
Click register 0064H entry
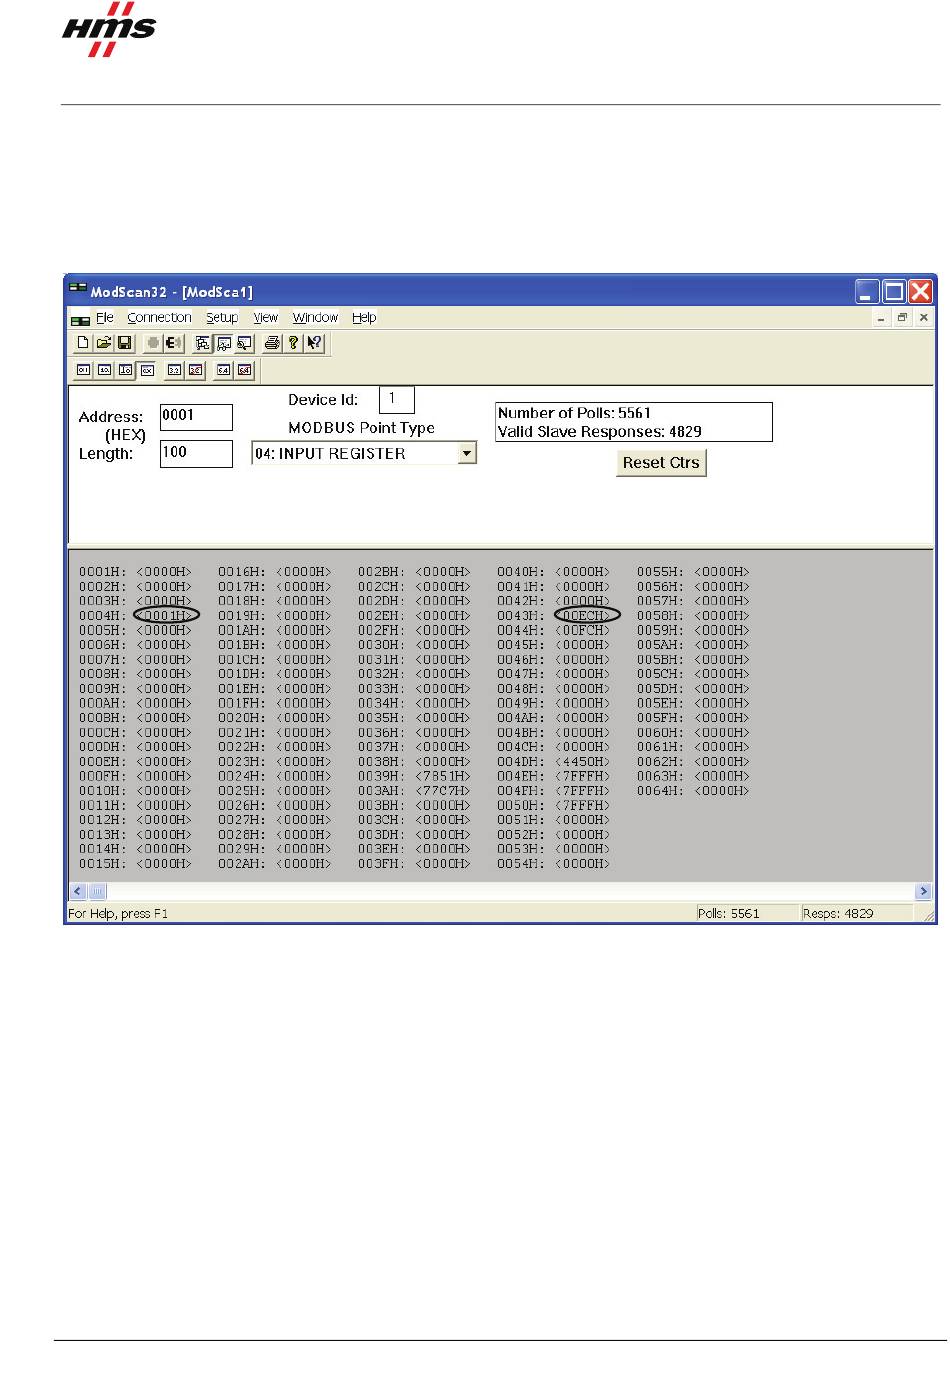(x=693, y=791)
